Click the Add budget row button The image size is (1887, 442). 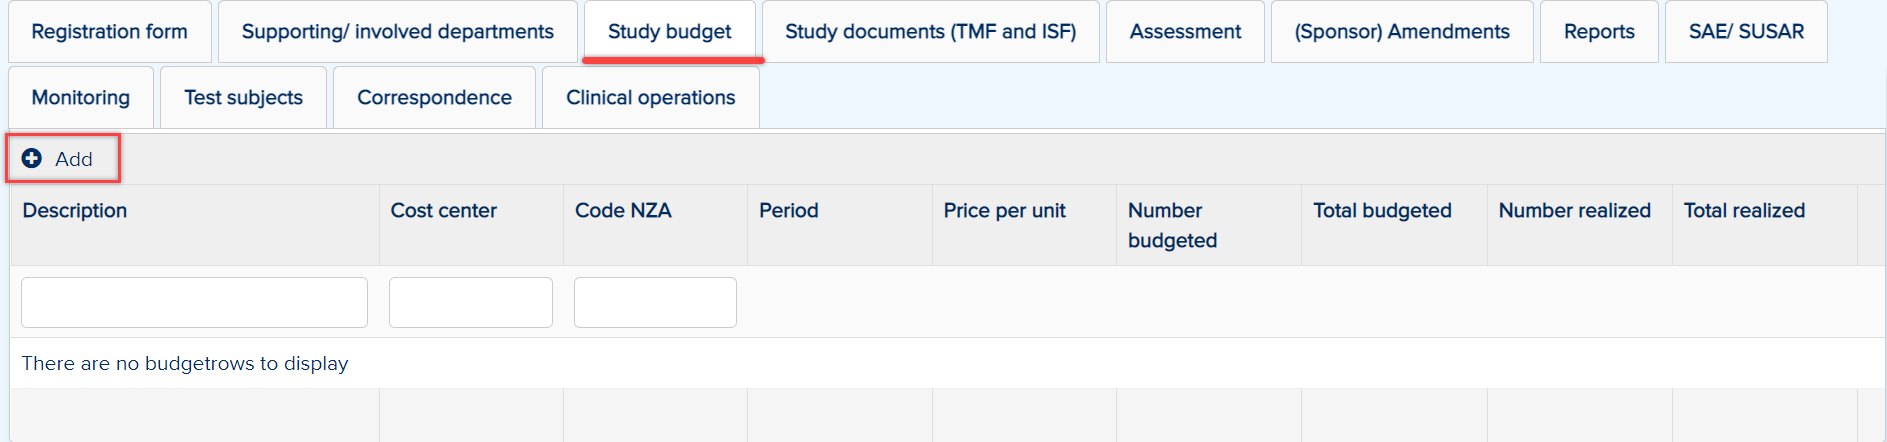coord(63,158)
